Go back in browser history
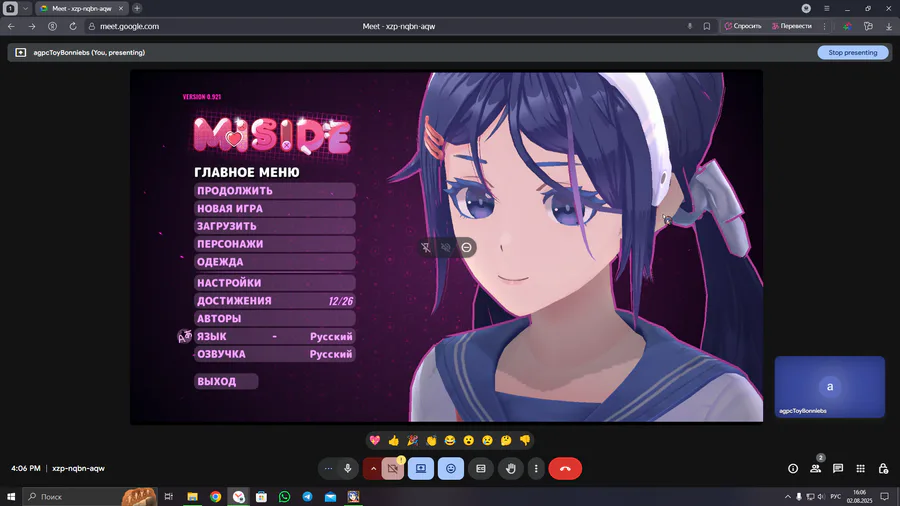 11,26
